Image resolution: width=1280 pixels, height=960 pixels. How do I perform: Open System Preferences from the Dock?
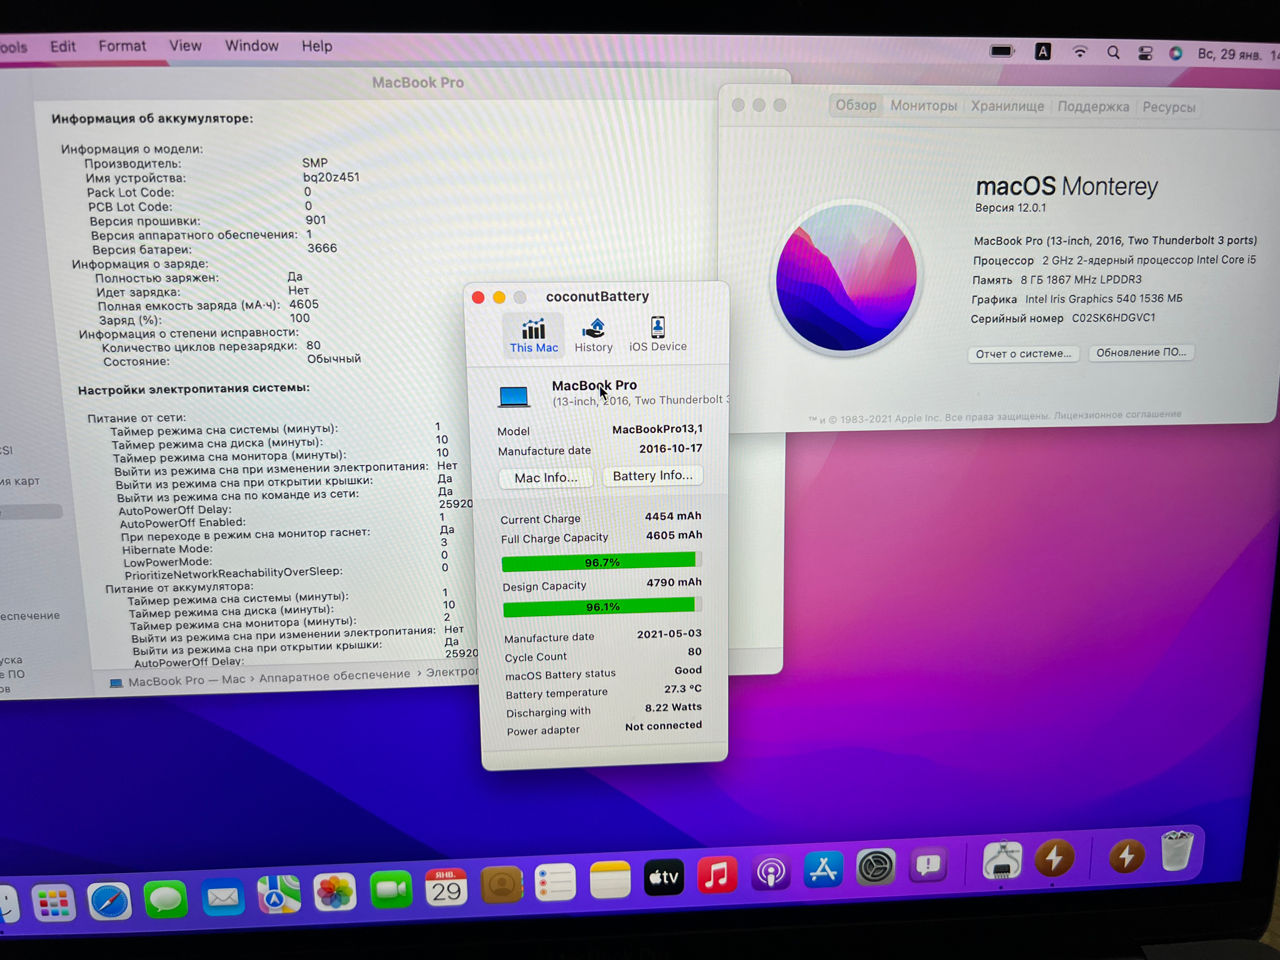click(875, 866)
